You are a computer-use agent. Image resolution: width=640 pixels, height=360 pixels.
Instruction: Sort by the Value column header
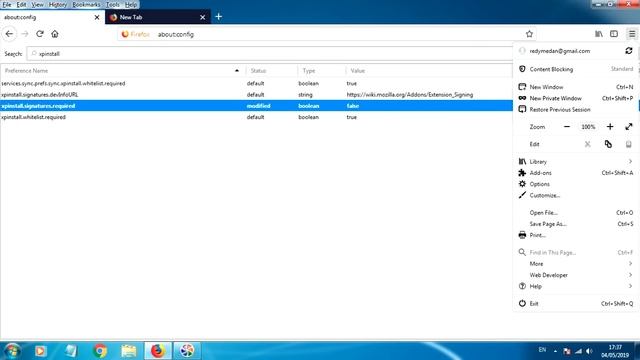tap(429, 71)
